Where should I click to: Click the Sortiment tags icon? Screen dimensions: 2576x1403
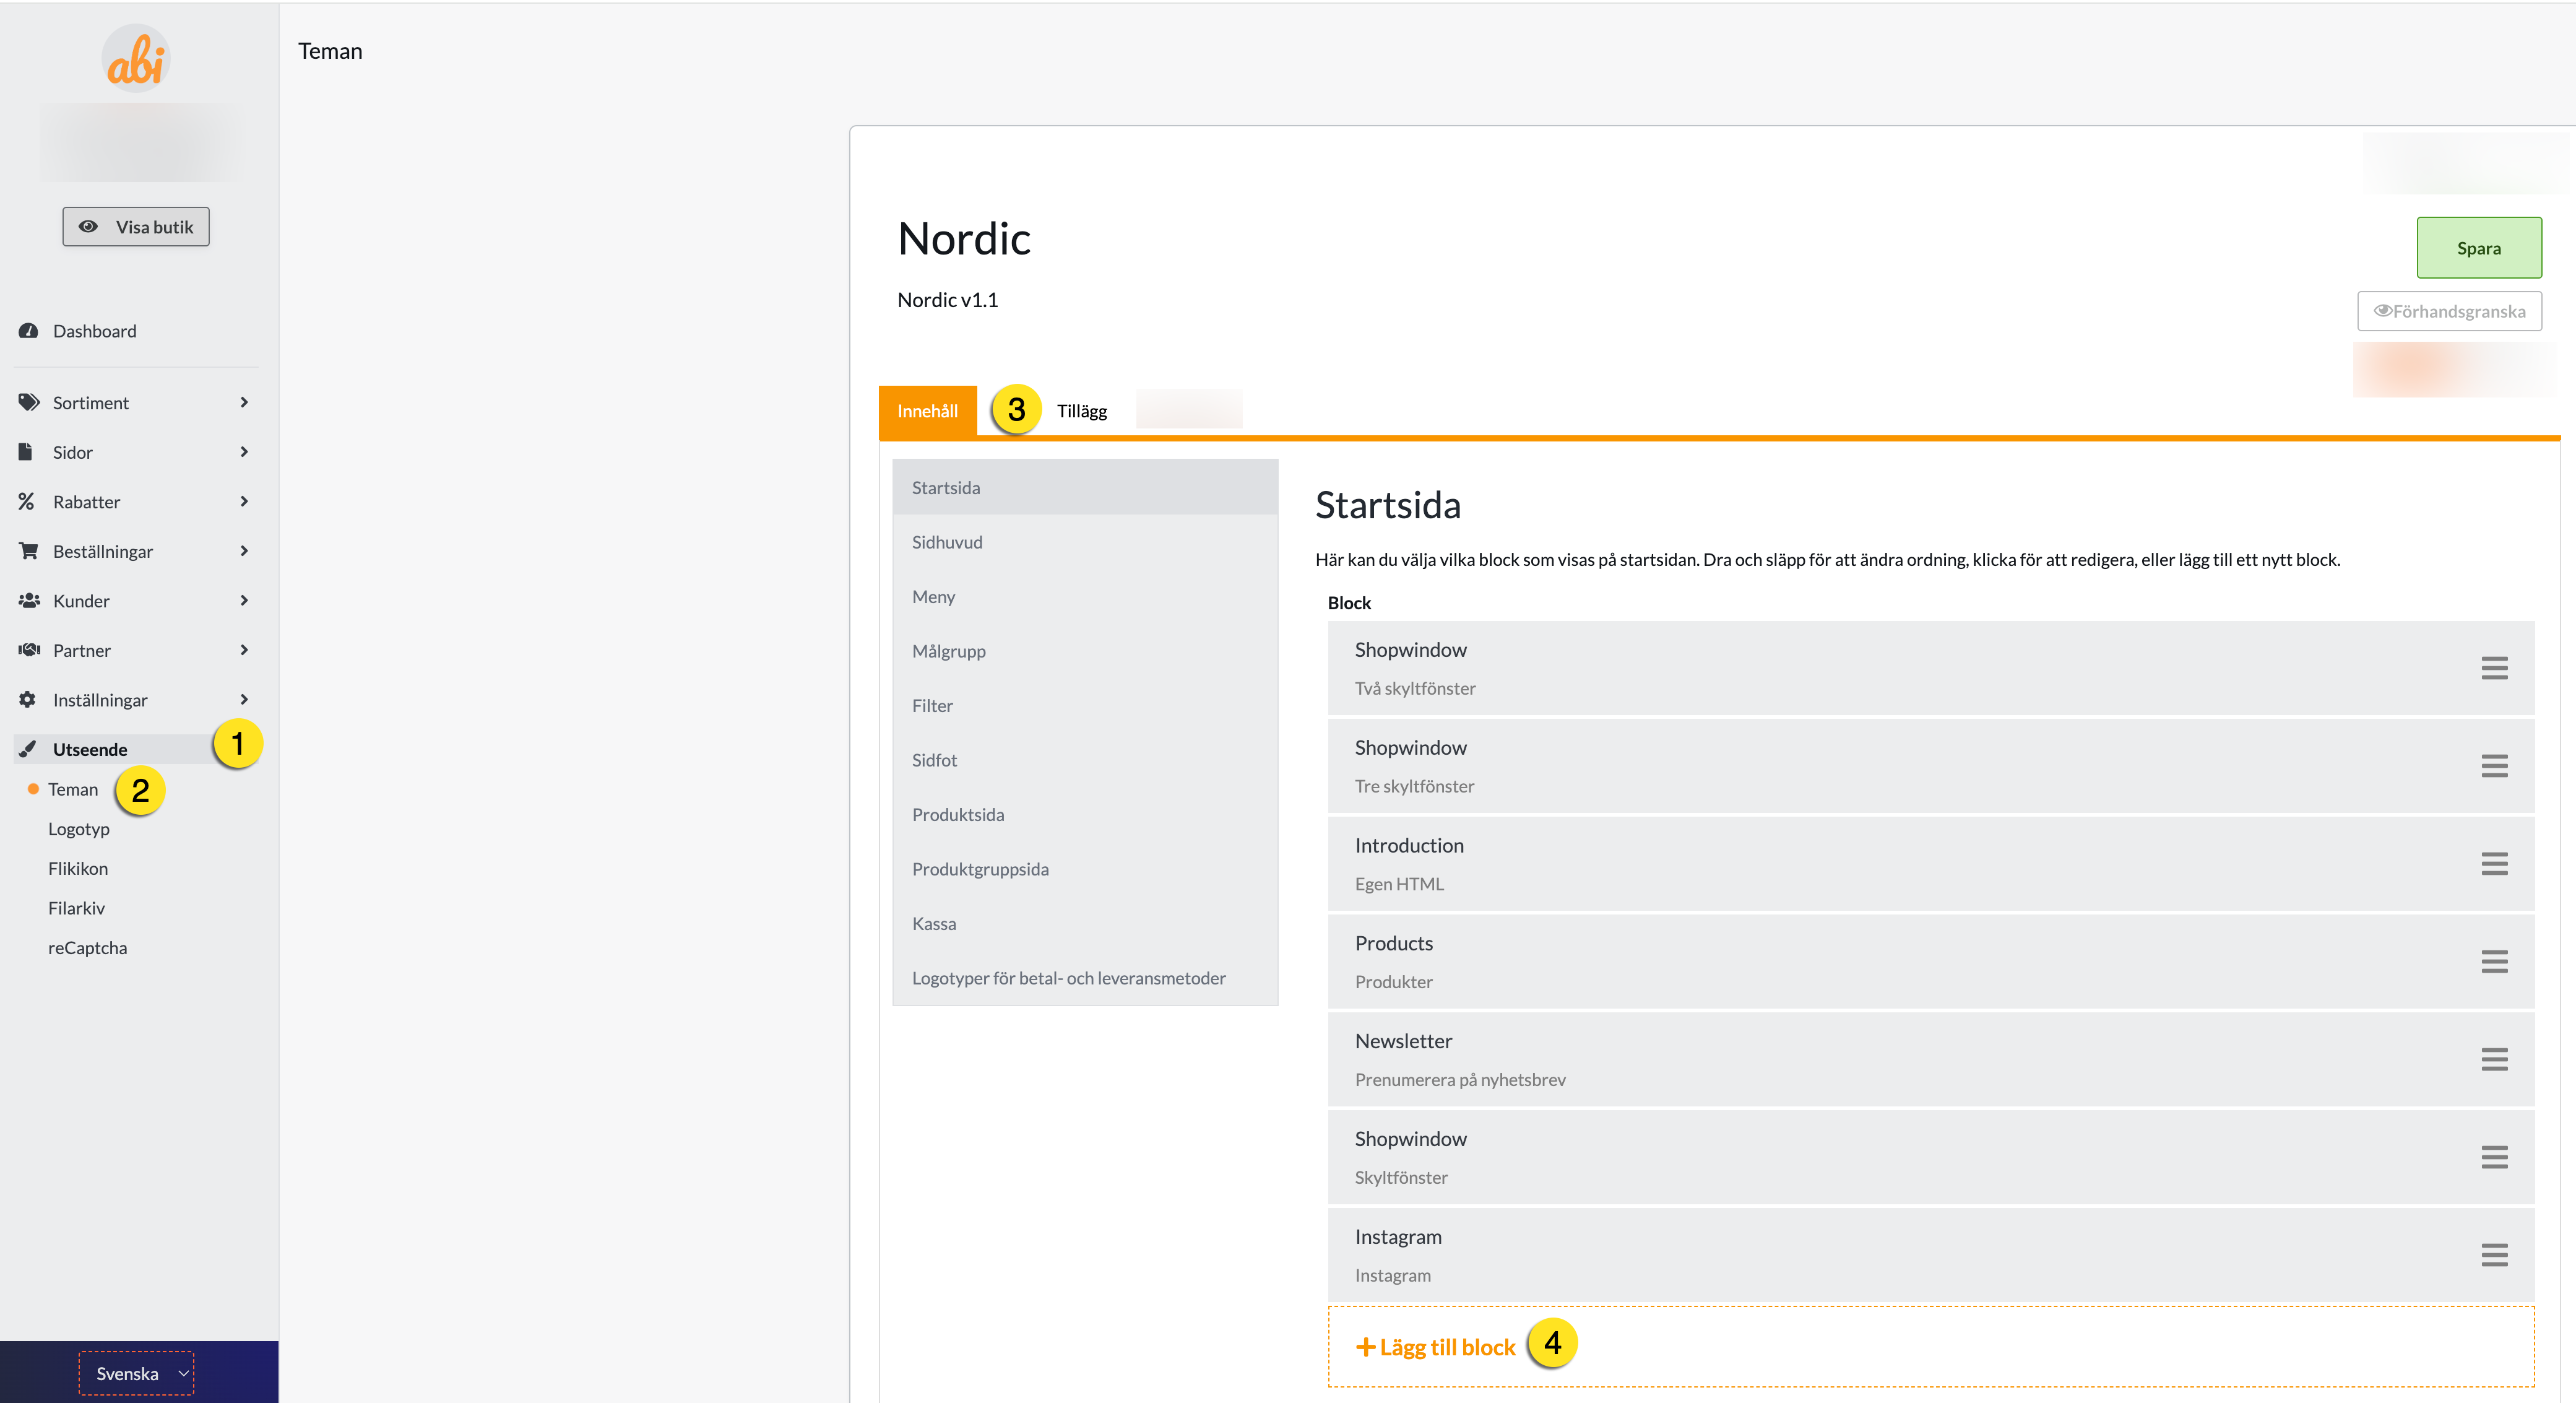[28, 402]
